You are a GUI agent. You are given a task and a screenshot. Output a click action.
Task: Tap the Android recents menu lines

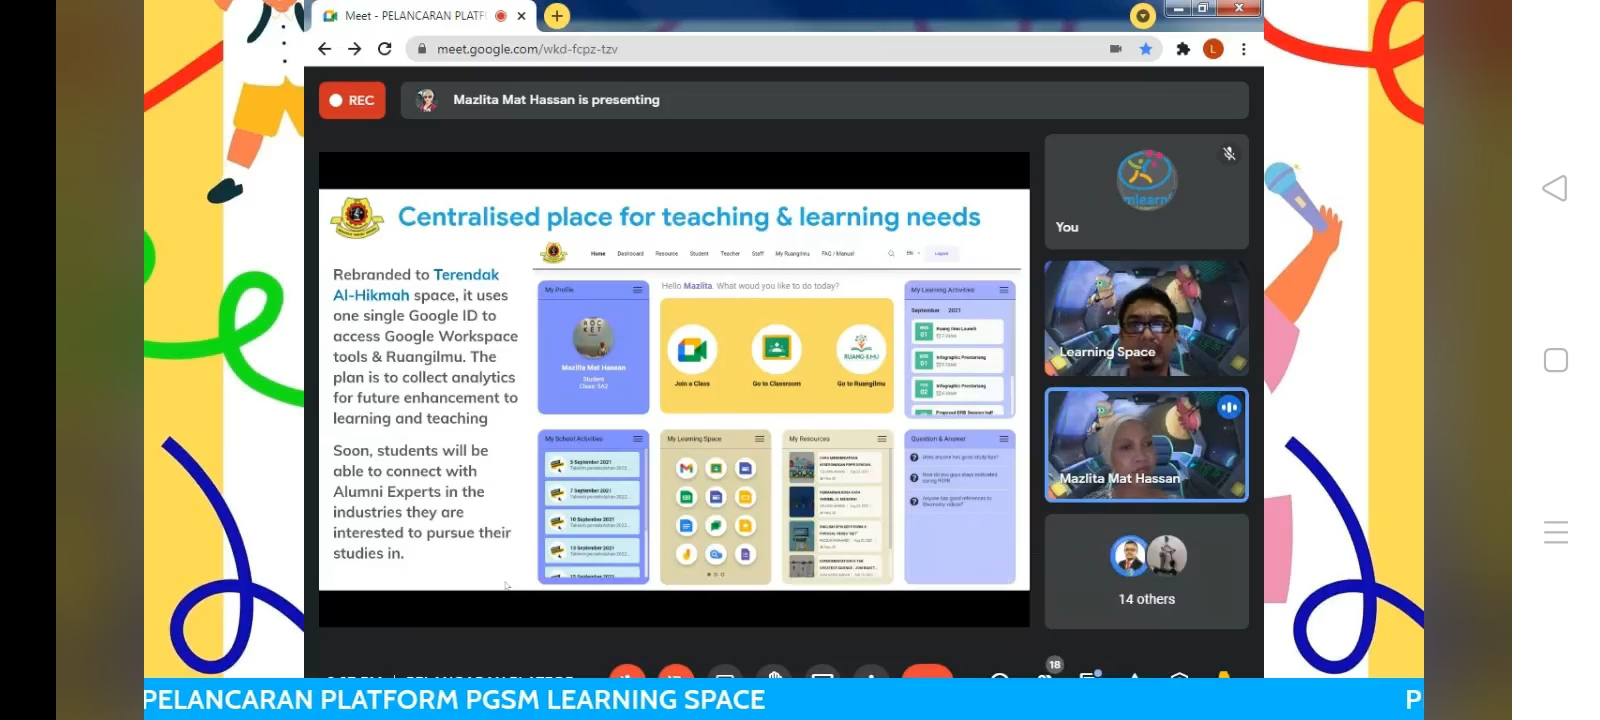point(1556,532)
